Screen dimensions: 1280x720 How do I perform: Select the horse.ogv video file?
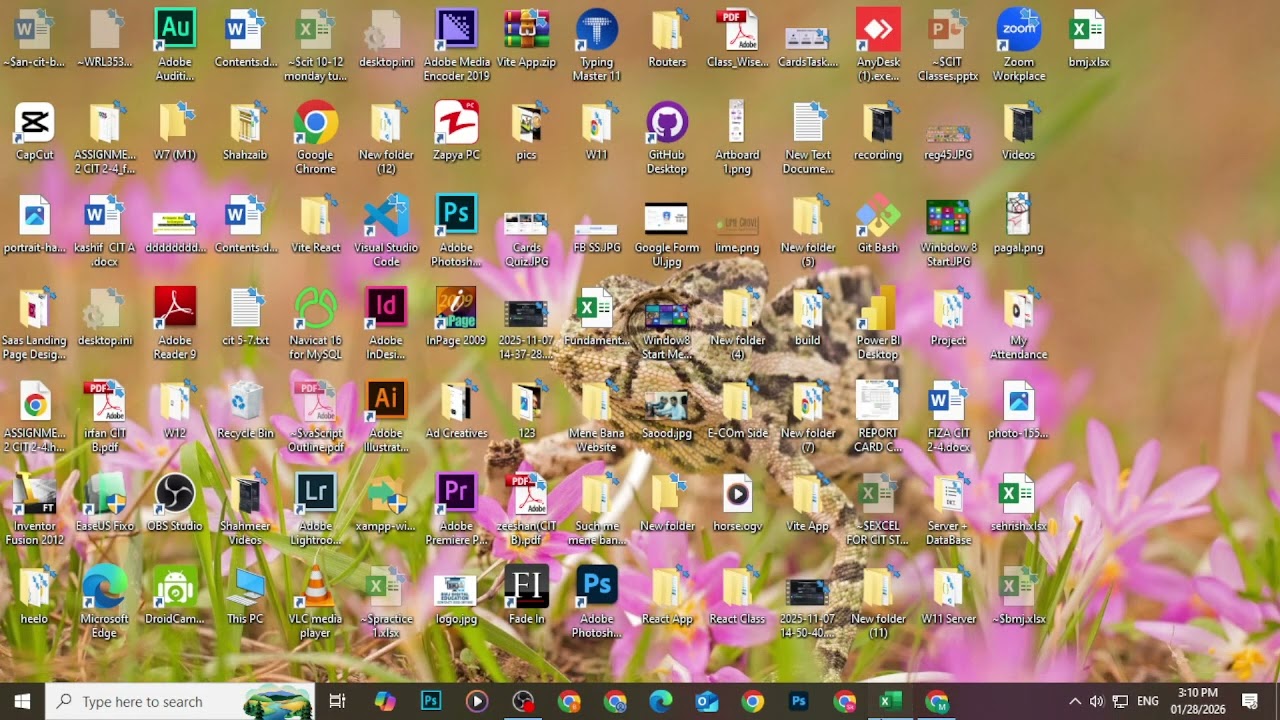click(x=737, y=503)
